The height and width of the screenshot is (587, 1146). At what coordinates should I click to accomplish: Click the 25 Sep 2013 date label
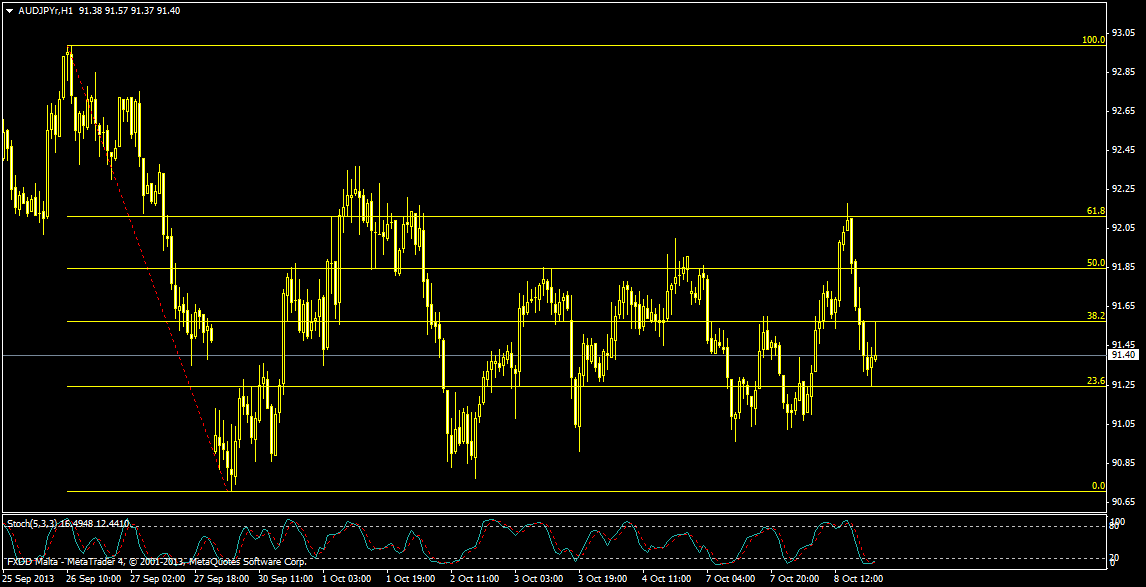[27, 579]
